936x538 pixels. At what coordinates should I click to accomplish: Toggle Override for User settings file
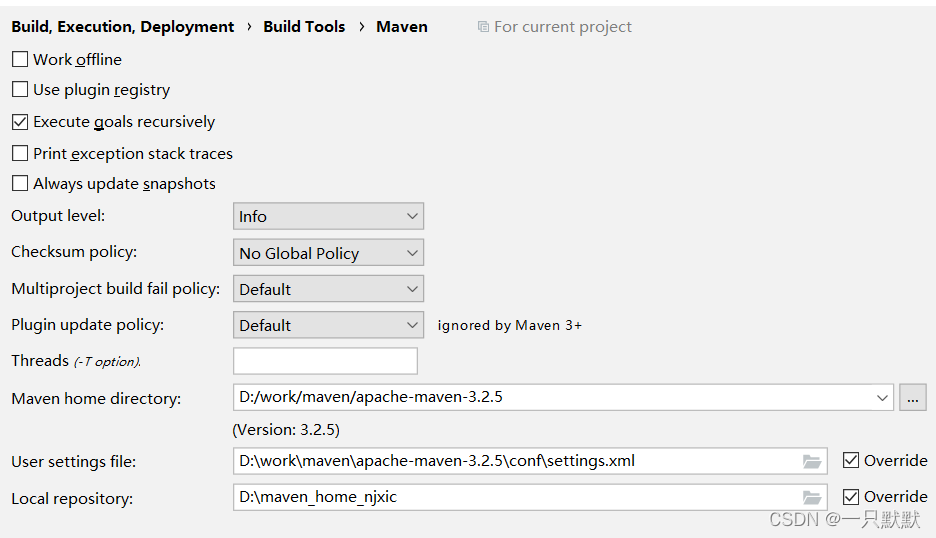coord(851,460)
